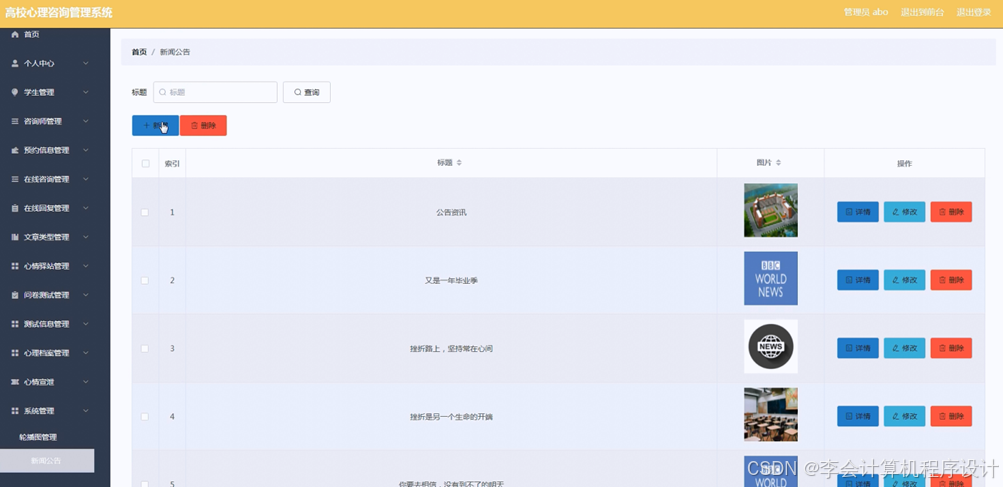Click the icon beside 预约信息管理
Image resolution: width=1003 pixels, height=487 pixels.
click(15, 150)
